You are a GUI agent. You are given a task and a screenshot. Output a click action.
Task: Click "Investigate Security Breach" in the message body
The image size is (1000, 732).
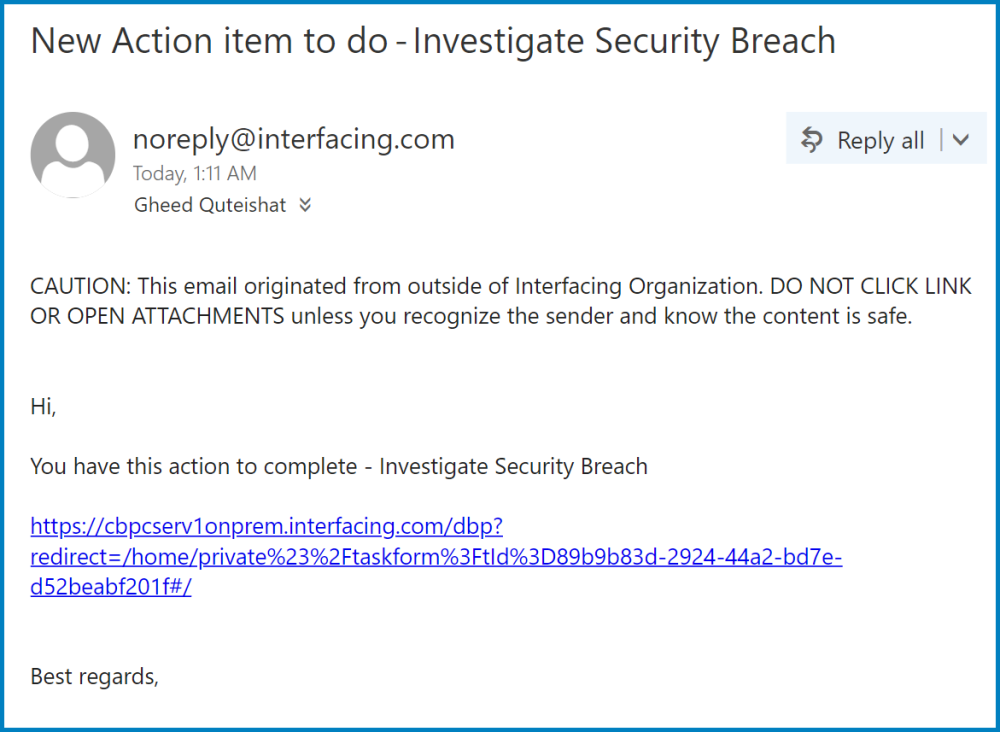513,466
